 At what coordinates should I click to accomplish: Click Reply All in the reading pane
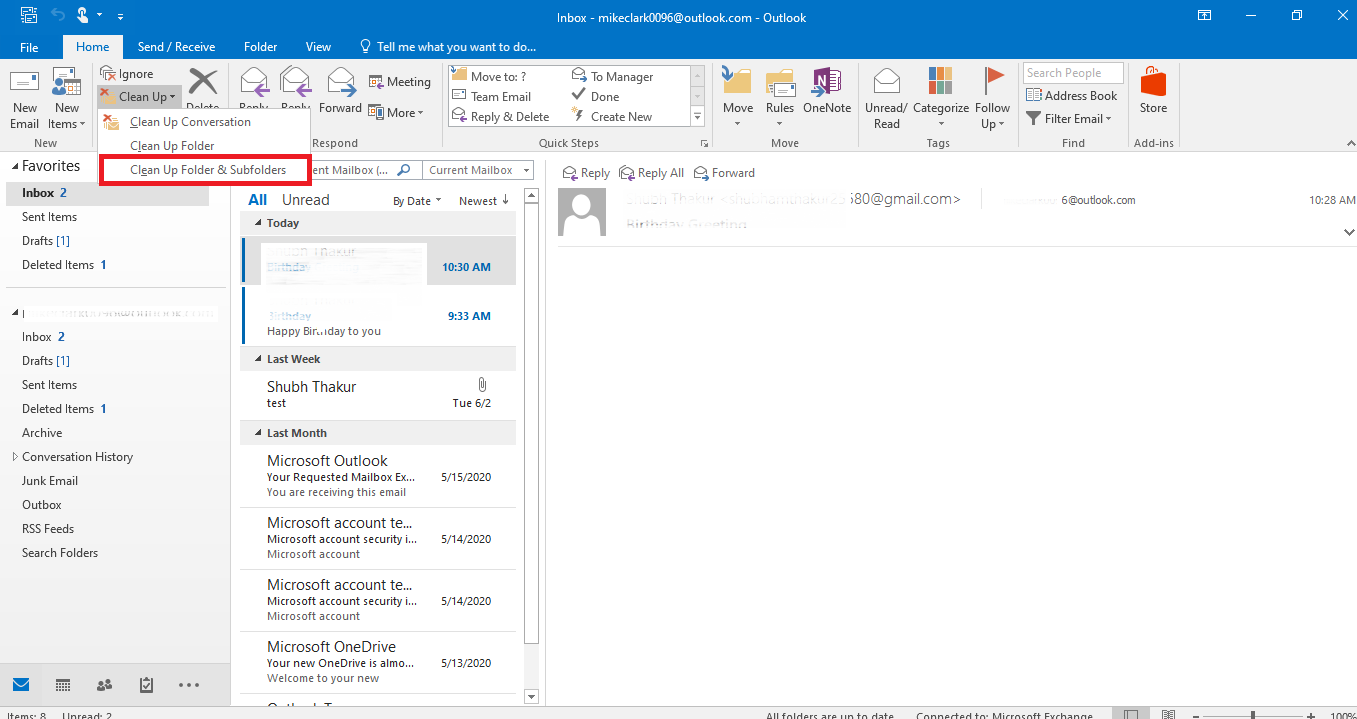(x=651, y=173)
